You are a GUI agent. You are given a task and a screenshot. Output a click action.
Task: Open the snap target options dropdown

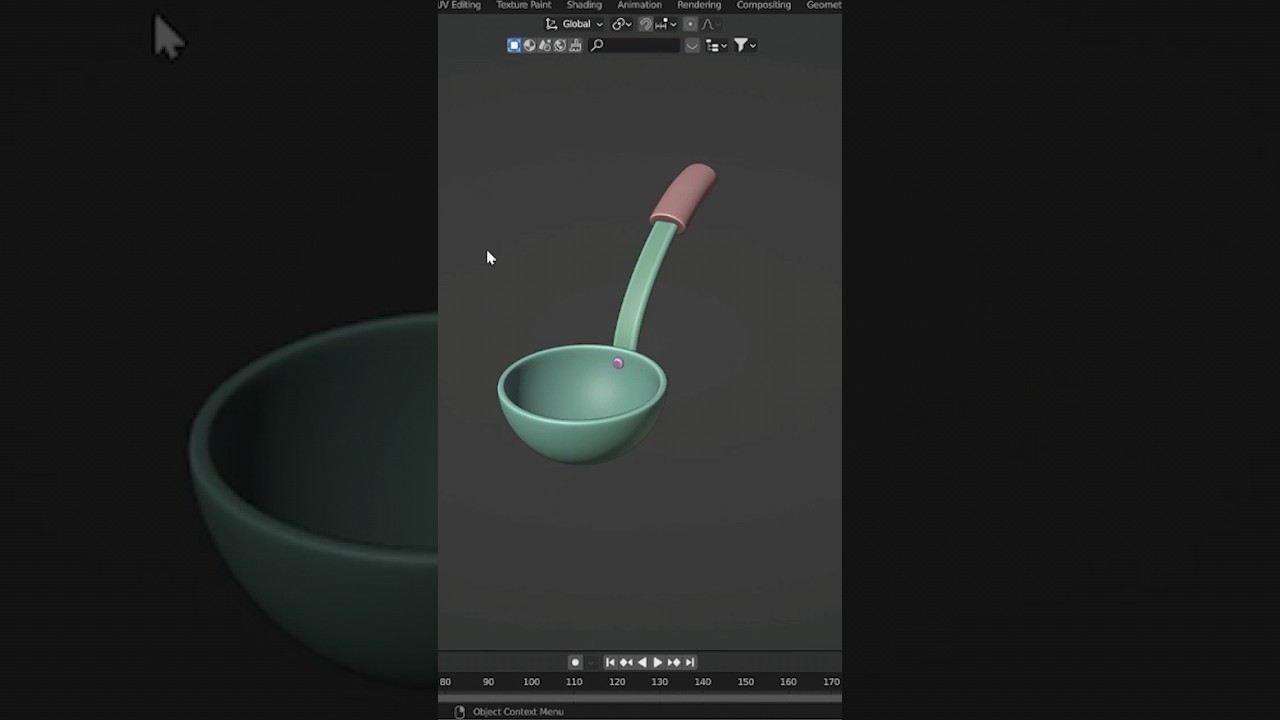pos(667,24)
